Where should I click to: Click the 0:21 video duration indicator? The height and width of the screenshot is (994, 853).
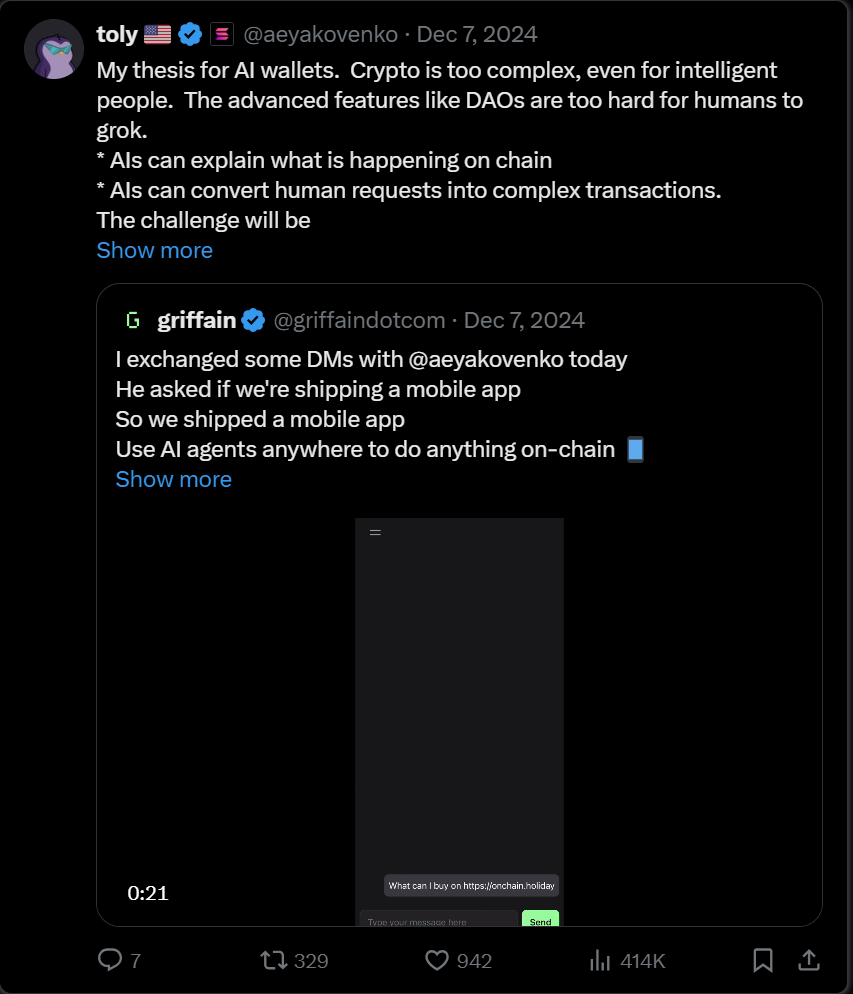[x=148, y=893]
